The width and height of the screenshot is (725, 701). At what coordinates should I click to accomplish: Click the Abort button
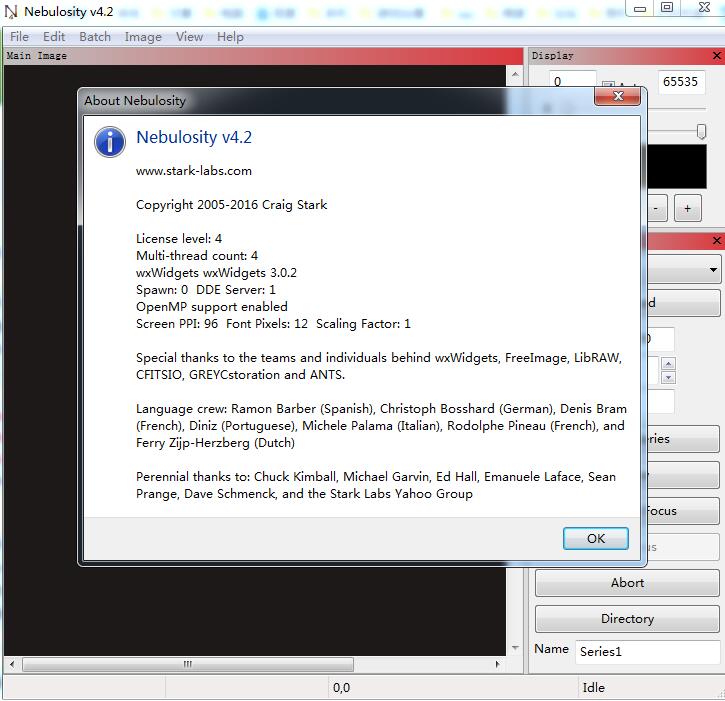pos(627,583)
